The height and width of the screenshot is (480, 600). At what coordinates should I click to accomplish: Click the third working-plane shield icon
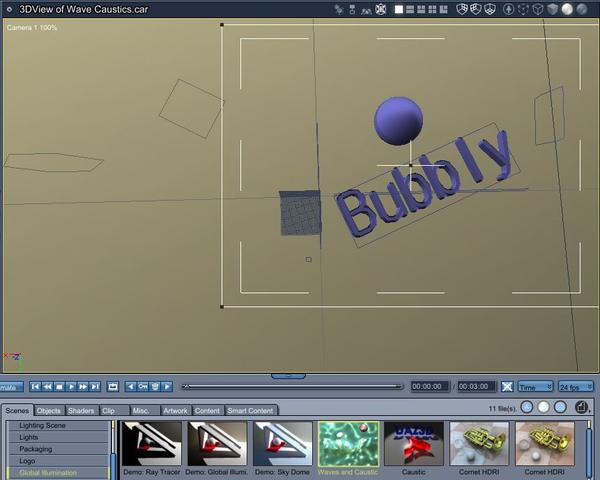pos(490,10)
